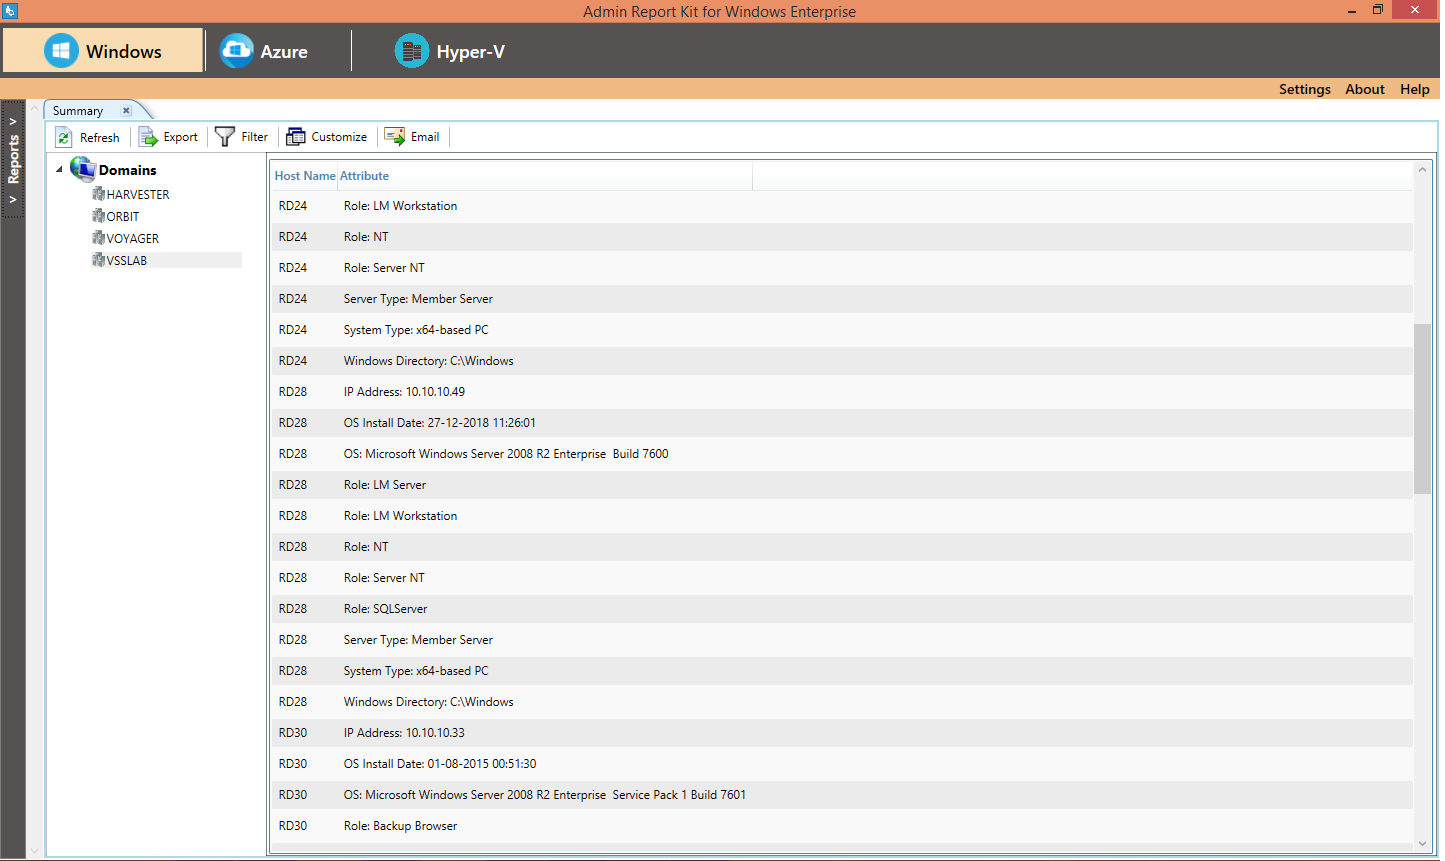
Task: Select RD24 System Type: x64-based PC row
Action: point(842,330)
